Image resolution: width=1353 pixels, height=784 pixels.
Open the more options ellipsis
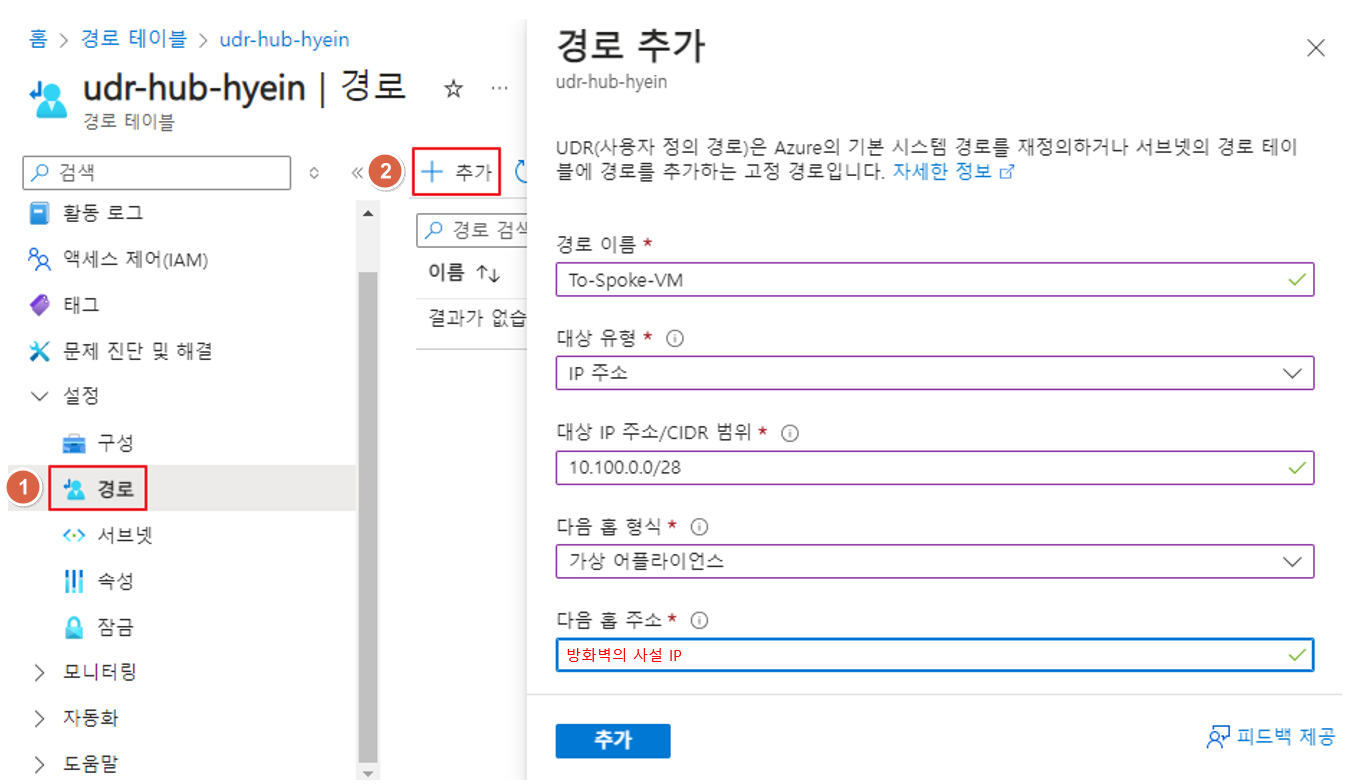click(500, 89)
